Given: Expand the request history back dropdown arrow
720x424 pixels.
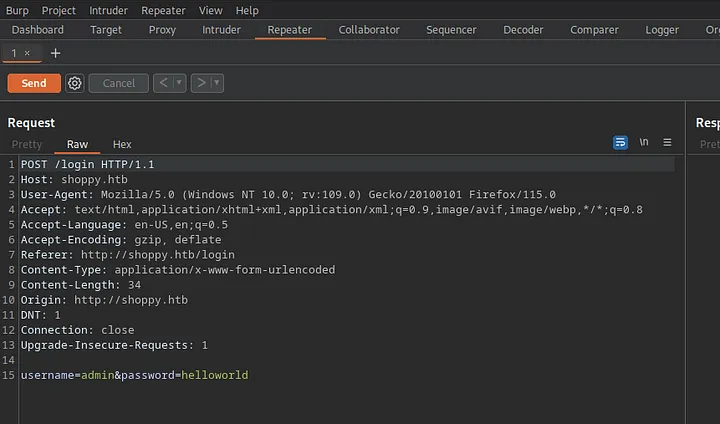Looking at the screenshot, I should point(180,83).
